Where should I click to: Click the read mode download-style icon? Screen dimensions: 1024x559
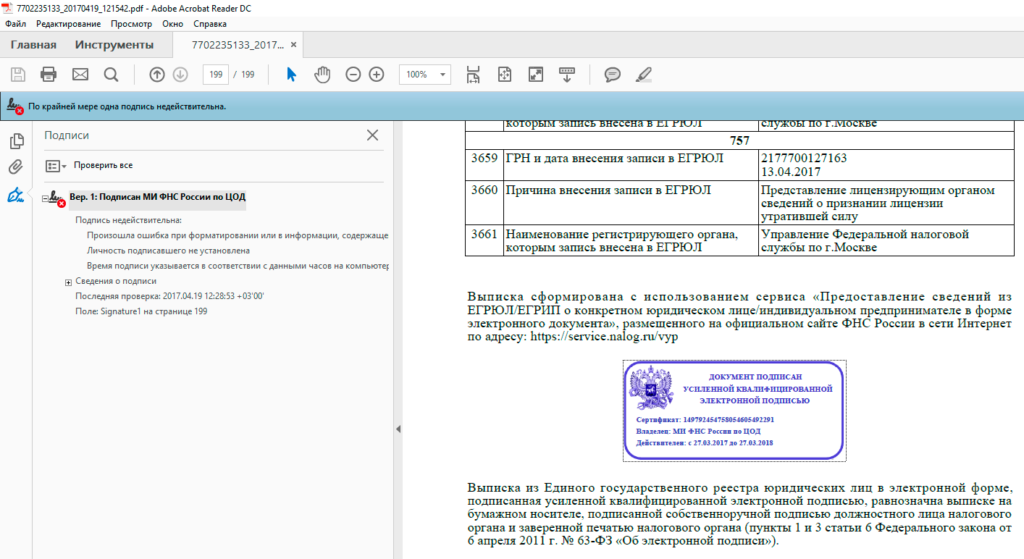(x=567, y=74)
